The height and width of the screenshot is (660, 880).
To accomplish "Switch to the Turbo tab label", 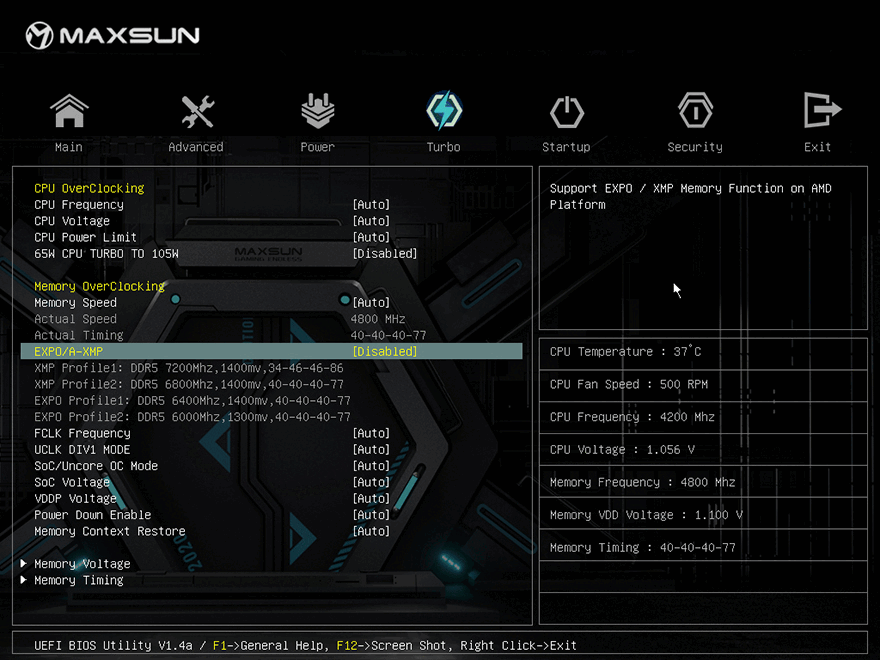I will point(443,147).
